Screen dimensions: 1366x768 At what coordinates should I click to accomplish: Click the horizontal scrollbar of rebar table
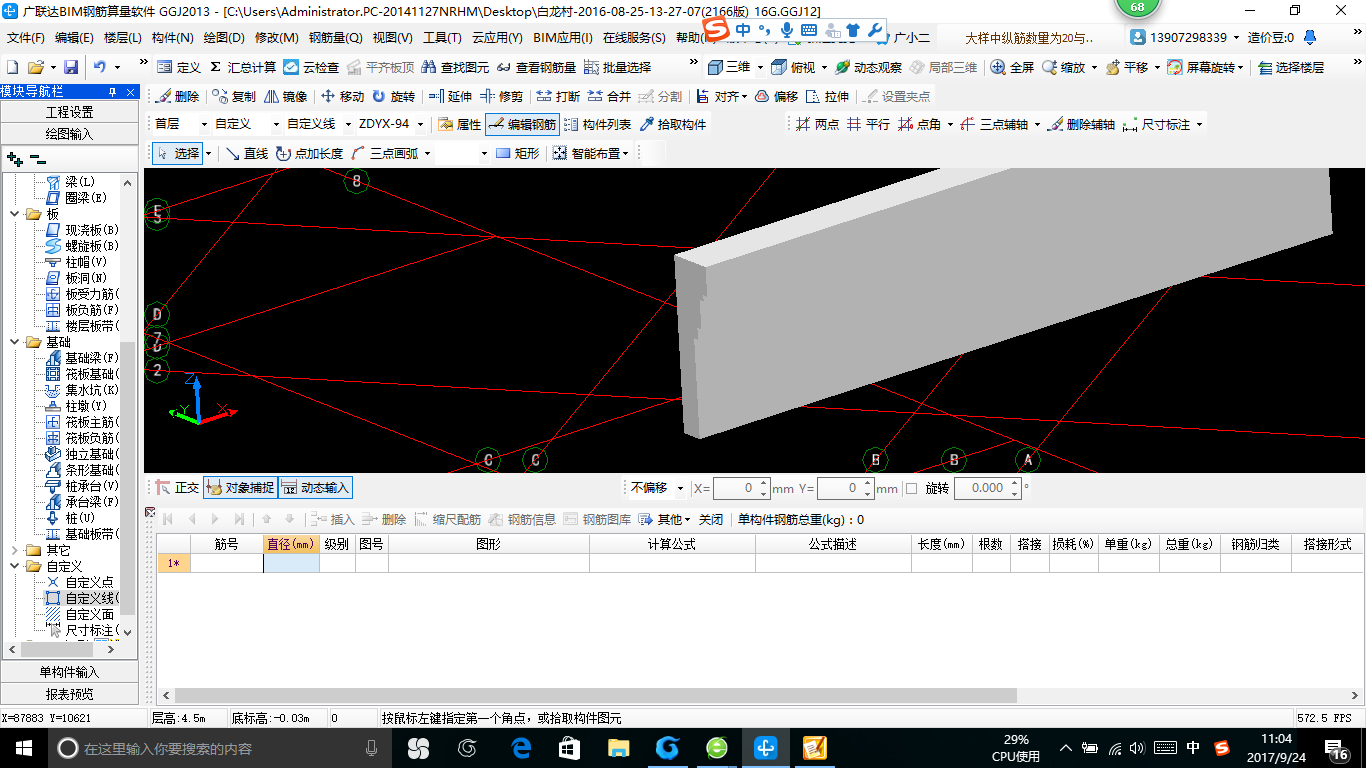coord(596,695)
